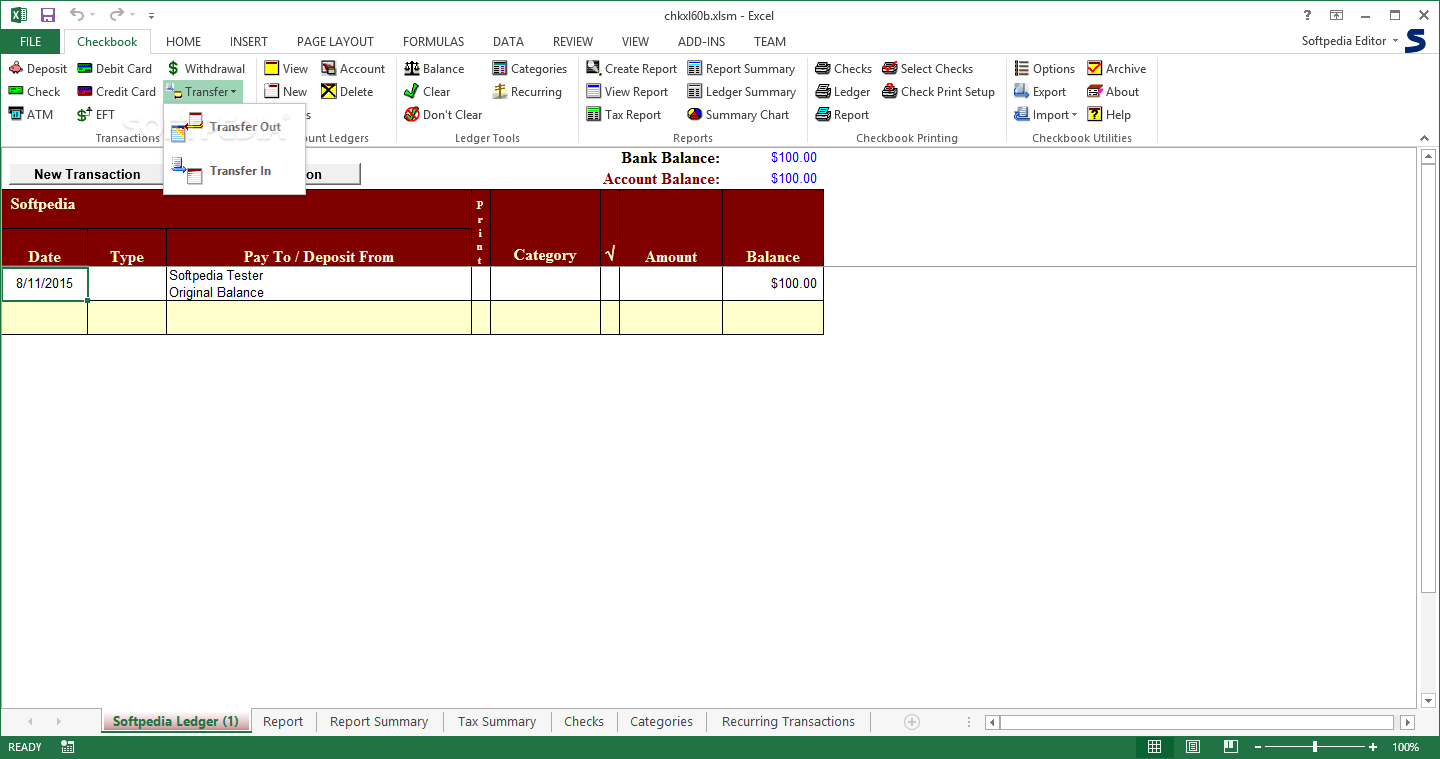The image size is (1440, 759).
Task: Open the Tax Summary sheet tab
Action: pyautogui.click(x=497, y=722)
